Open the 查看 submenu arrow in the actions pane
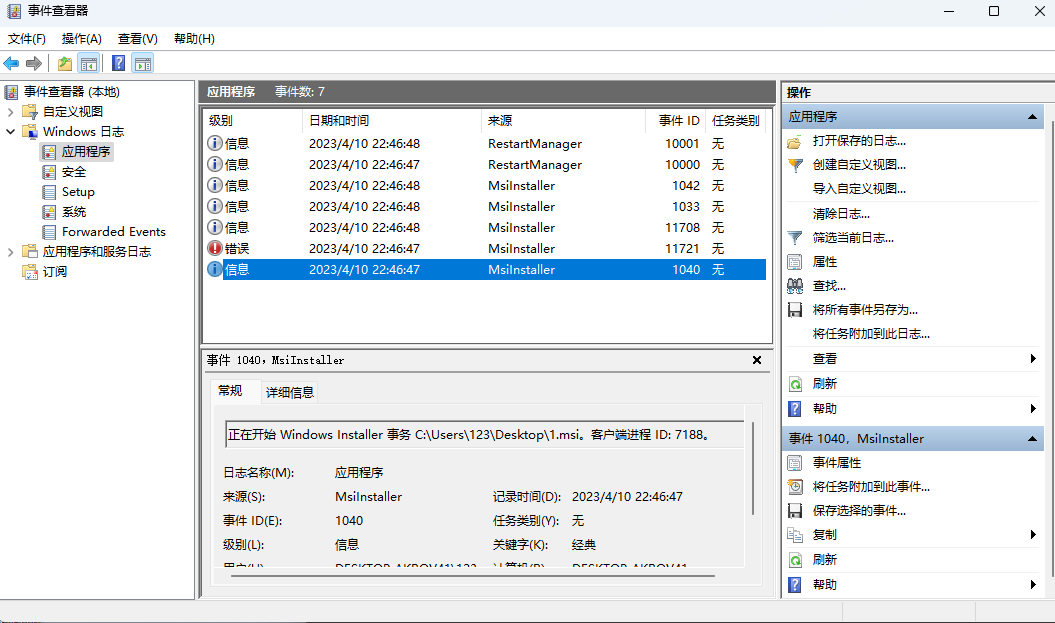 click(x=1033, y=359)
